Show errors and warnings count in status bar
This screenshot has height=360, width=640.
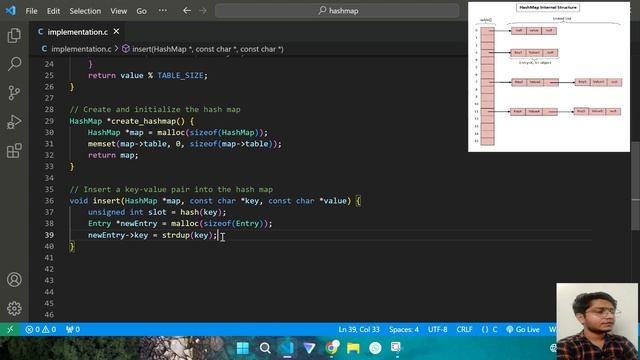40,329
